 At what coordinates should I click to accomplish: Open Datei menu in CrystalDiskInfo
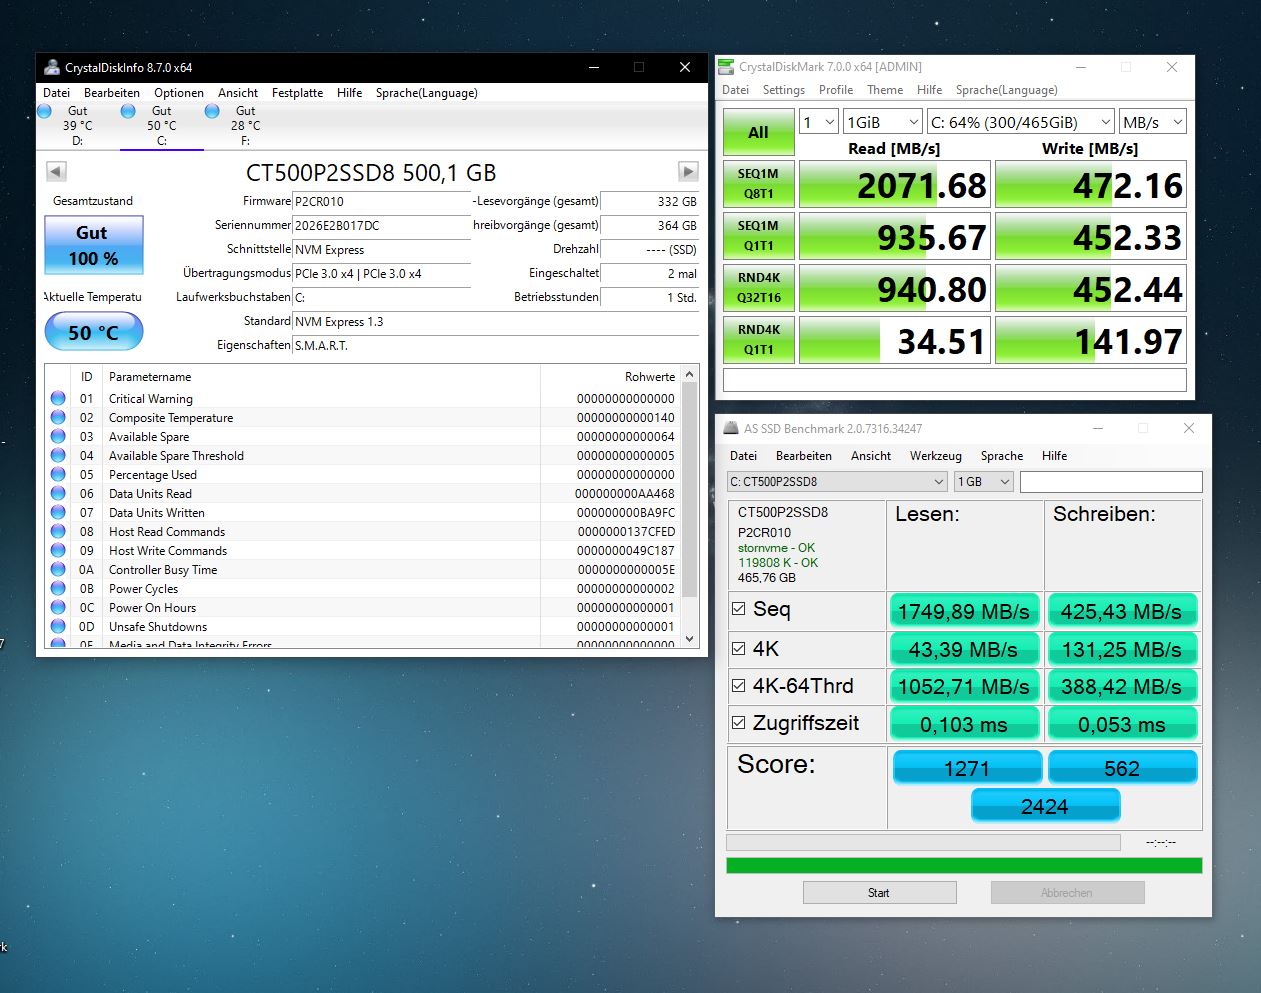point(57,93)
